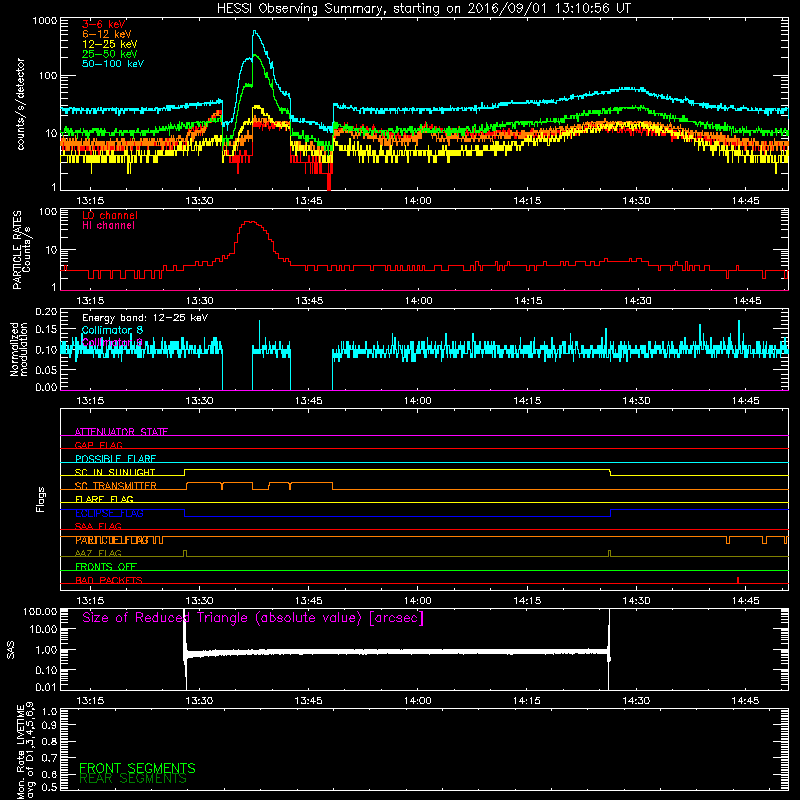Image resolution: width=800 pixels, height=800 pixels.
Task: Click the SC TRANSMITTER flag label
Action: (116, 485)
